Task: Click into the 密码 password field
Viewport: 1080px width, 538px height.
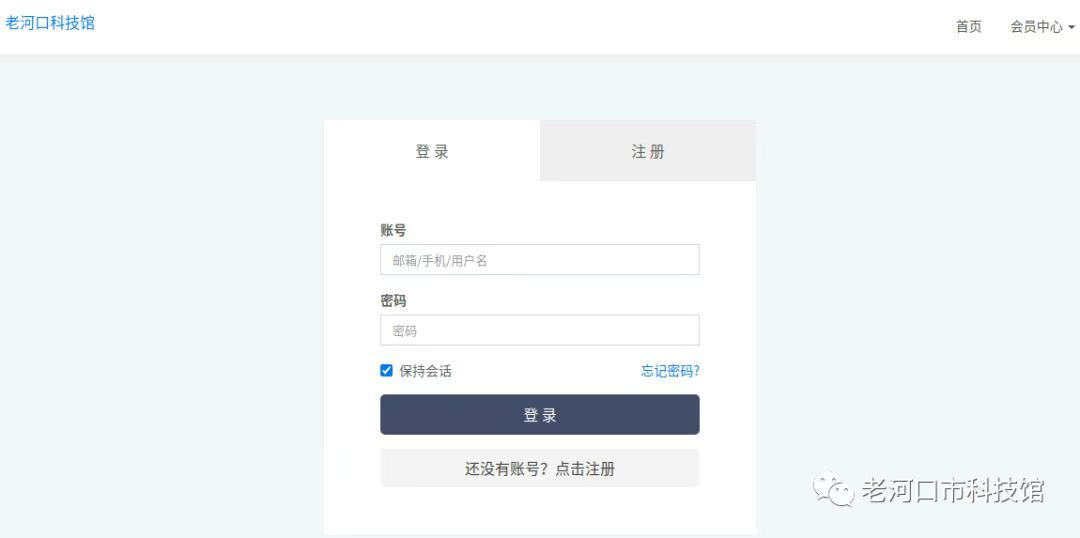Action: (540, 331)
